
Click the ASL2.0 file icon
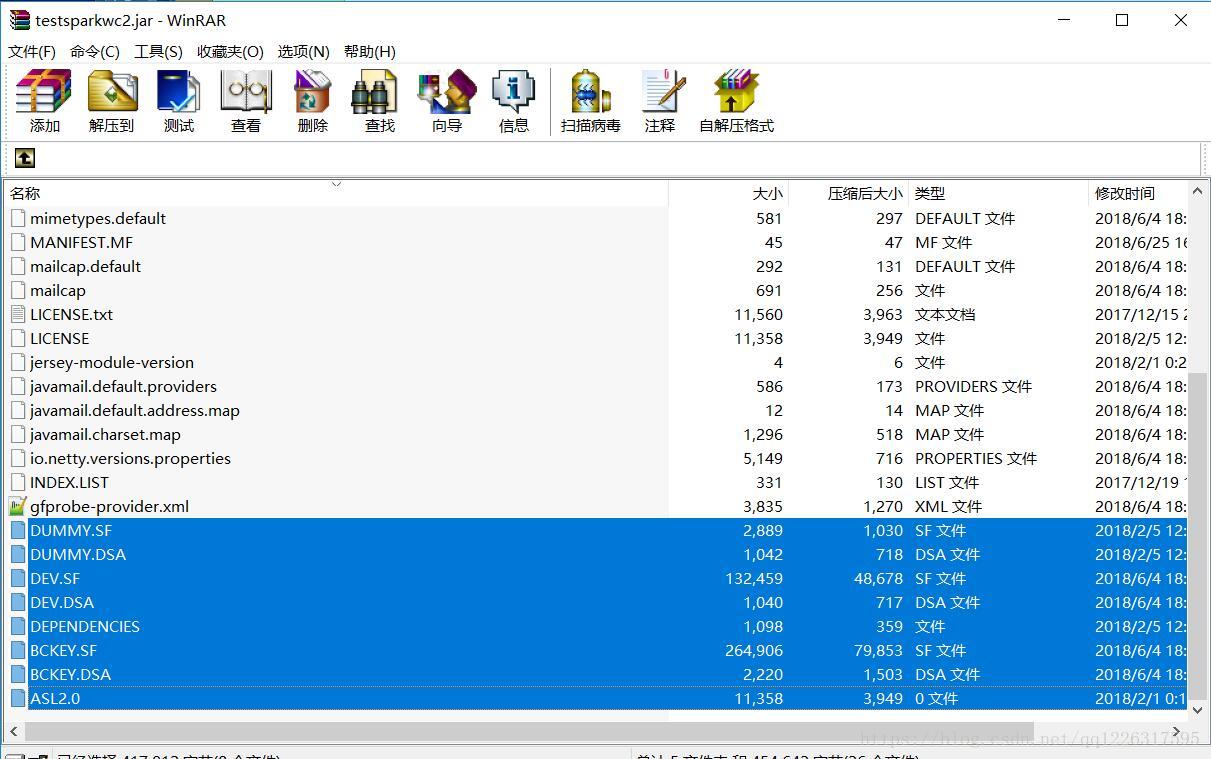coord(18,698)
